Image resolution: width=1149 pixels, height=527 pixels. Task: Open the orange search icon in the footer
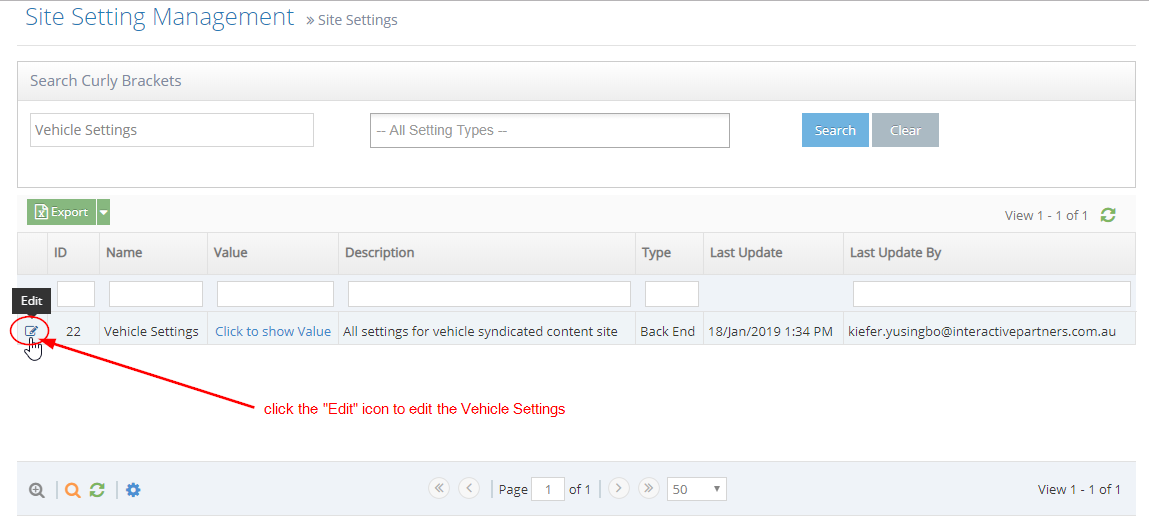click(73, 490)
